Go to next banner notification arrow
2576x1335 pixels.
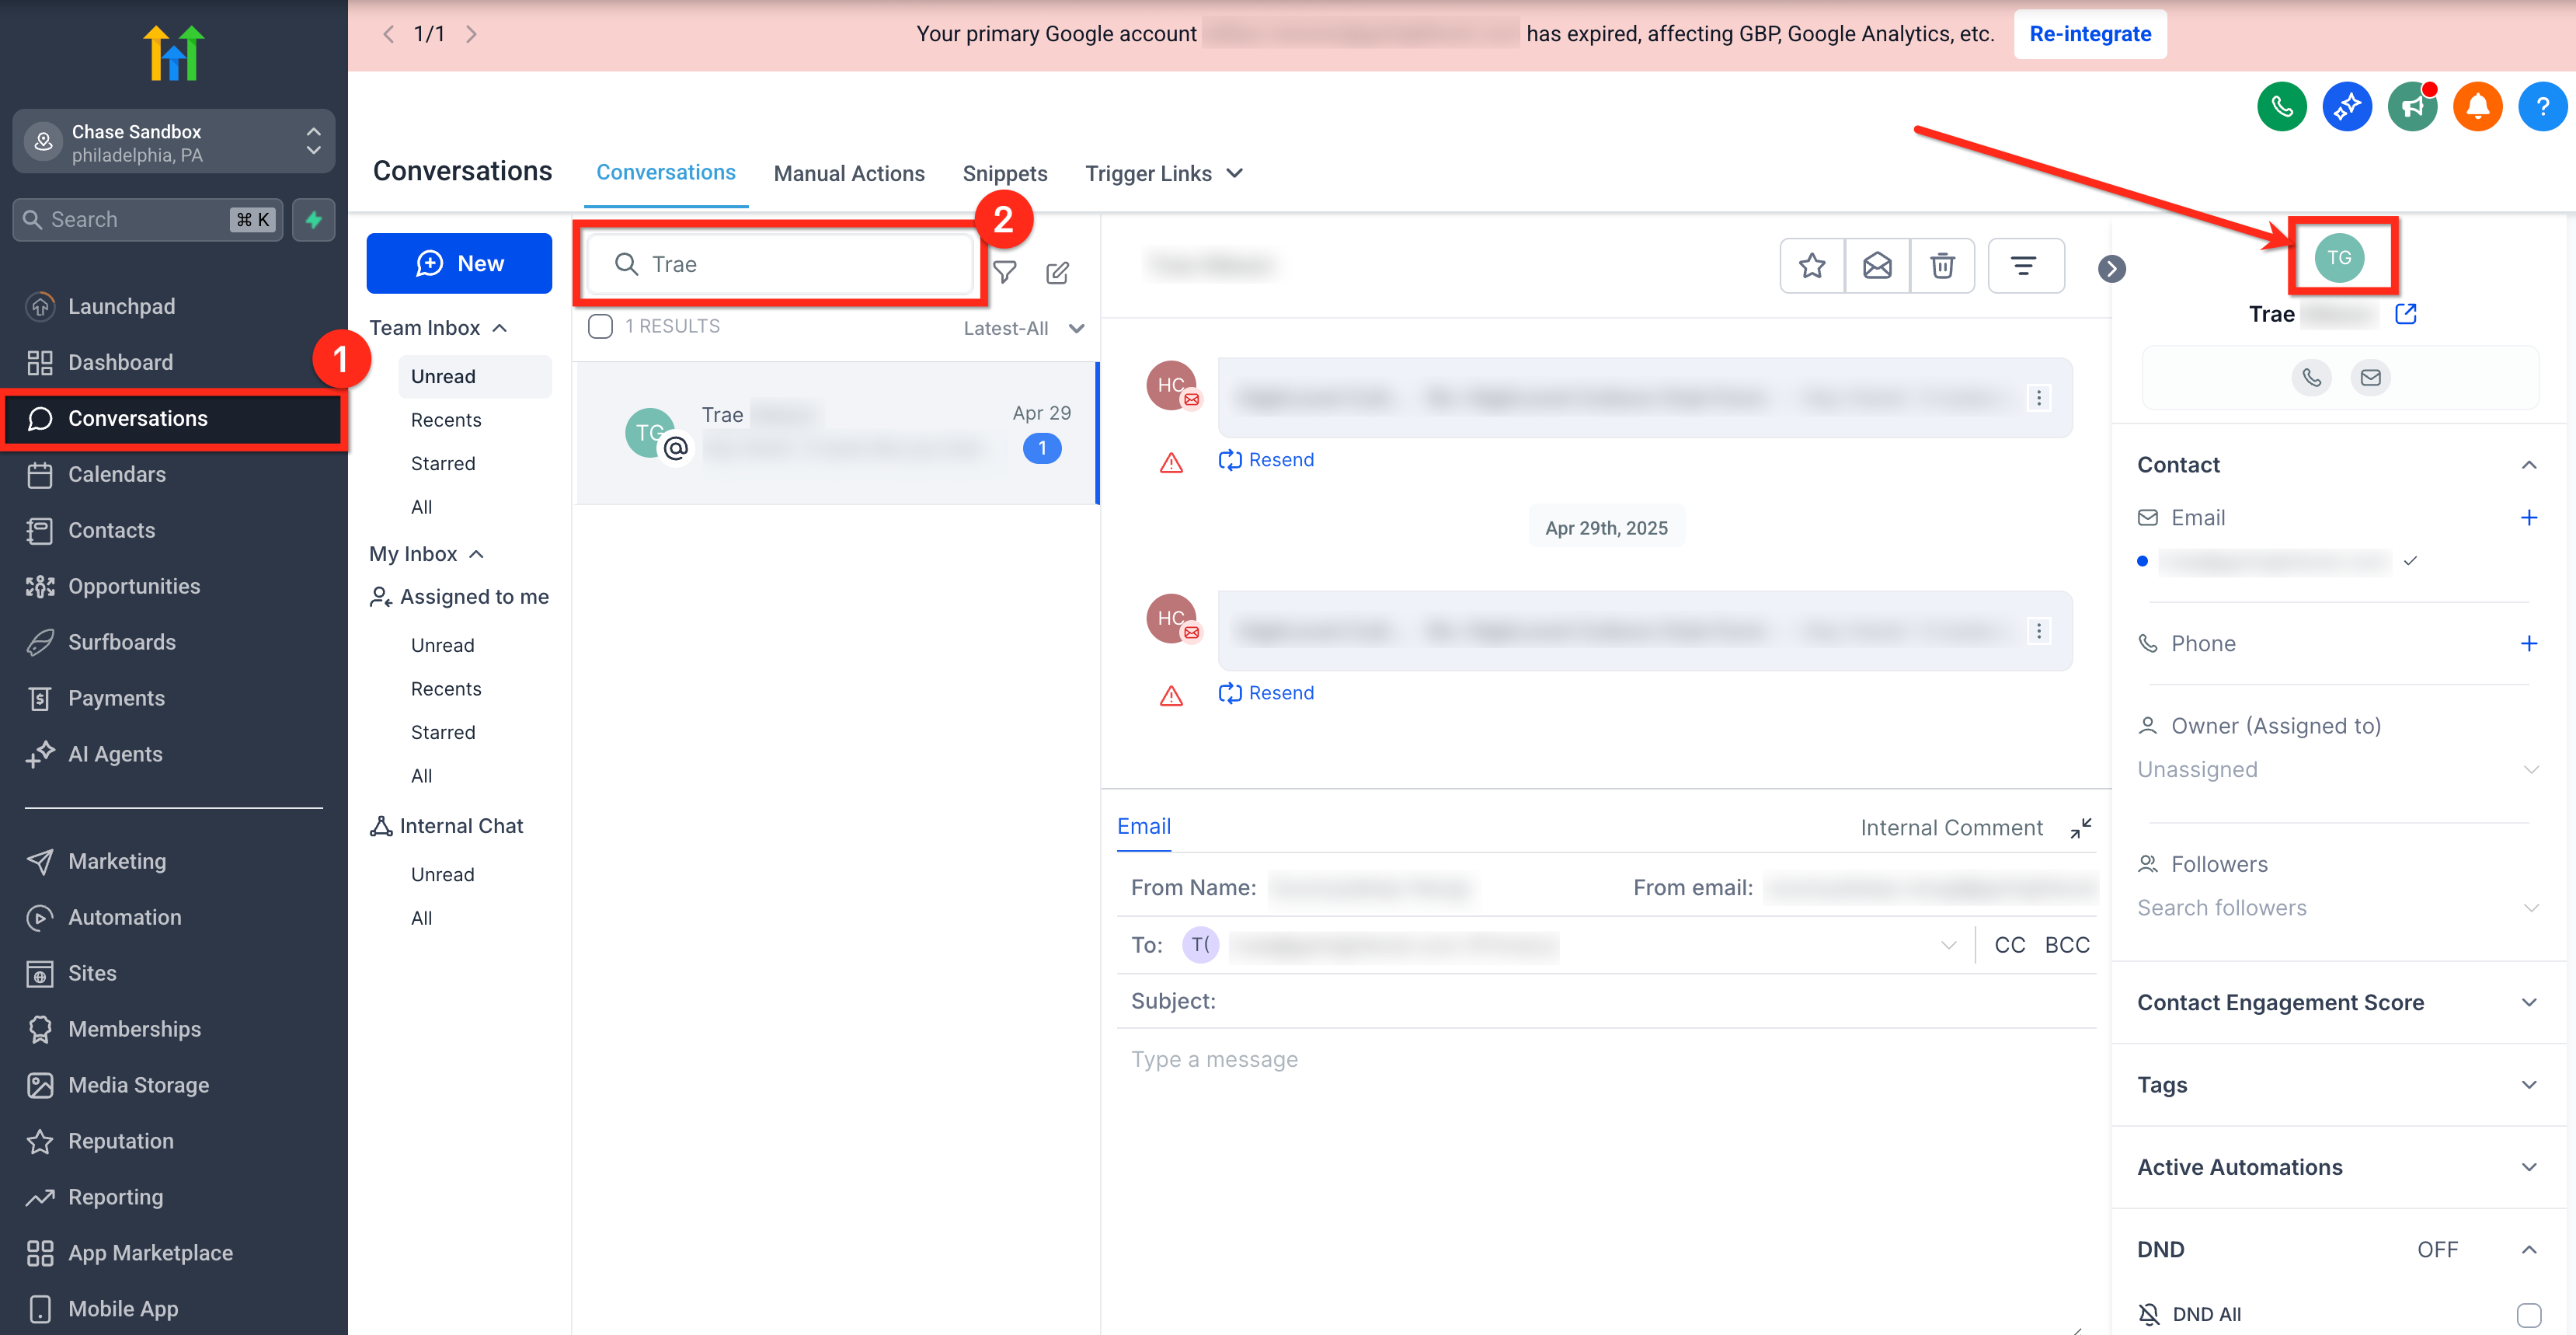tap(471, 34)
